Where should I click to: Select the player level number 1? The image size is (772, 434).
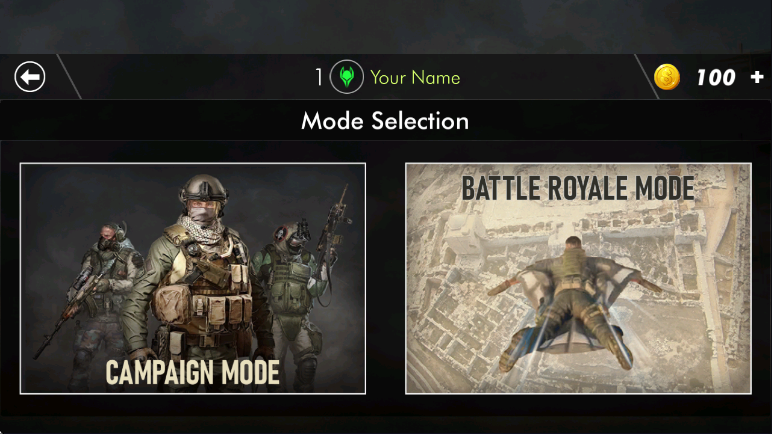[x=319, y=77]
